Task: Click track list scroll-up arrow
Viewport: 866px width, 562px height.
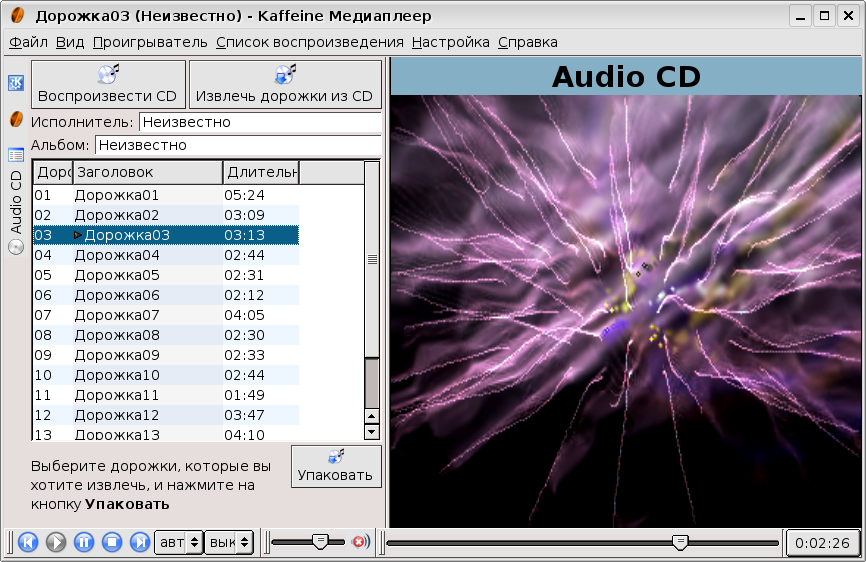Action: point(372,417)
